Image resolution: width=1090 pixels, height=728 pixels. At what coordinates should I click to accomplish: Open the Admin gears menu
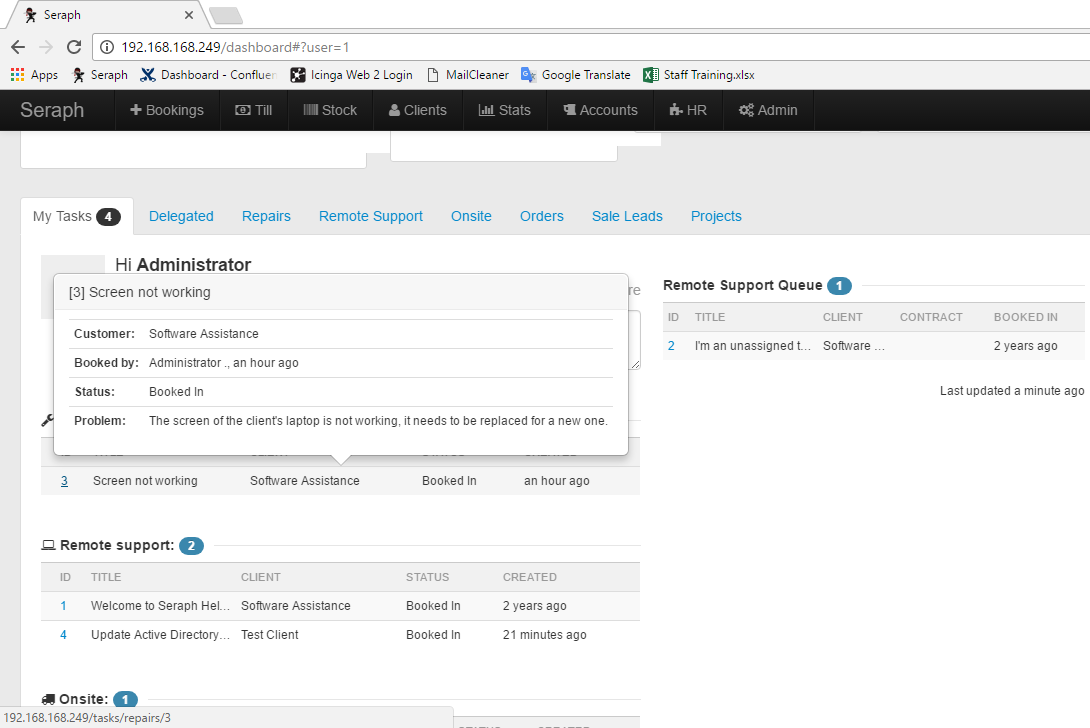pos(768,110)
